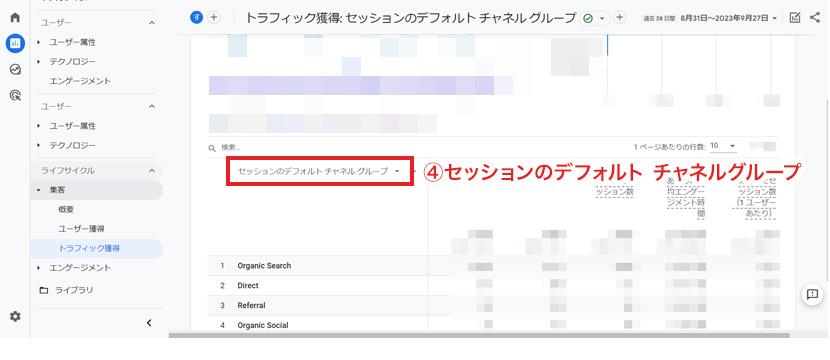Open ライブラリ folder icon
The width and height of the screenshot is (830, 360).
44,291
